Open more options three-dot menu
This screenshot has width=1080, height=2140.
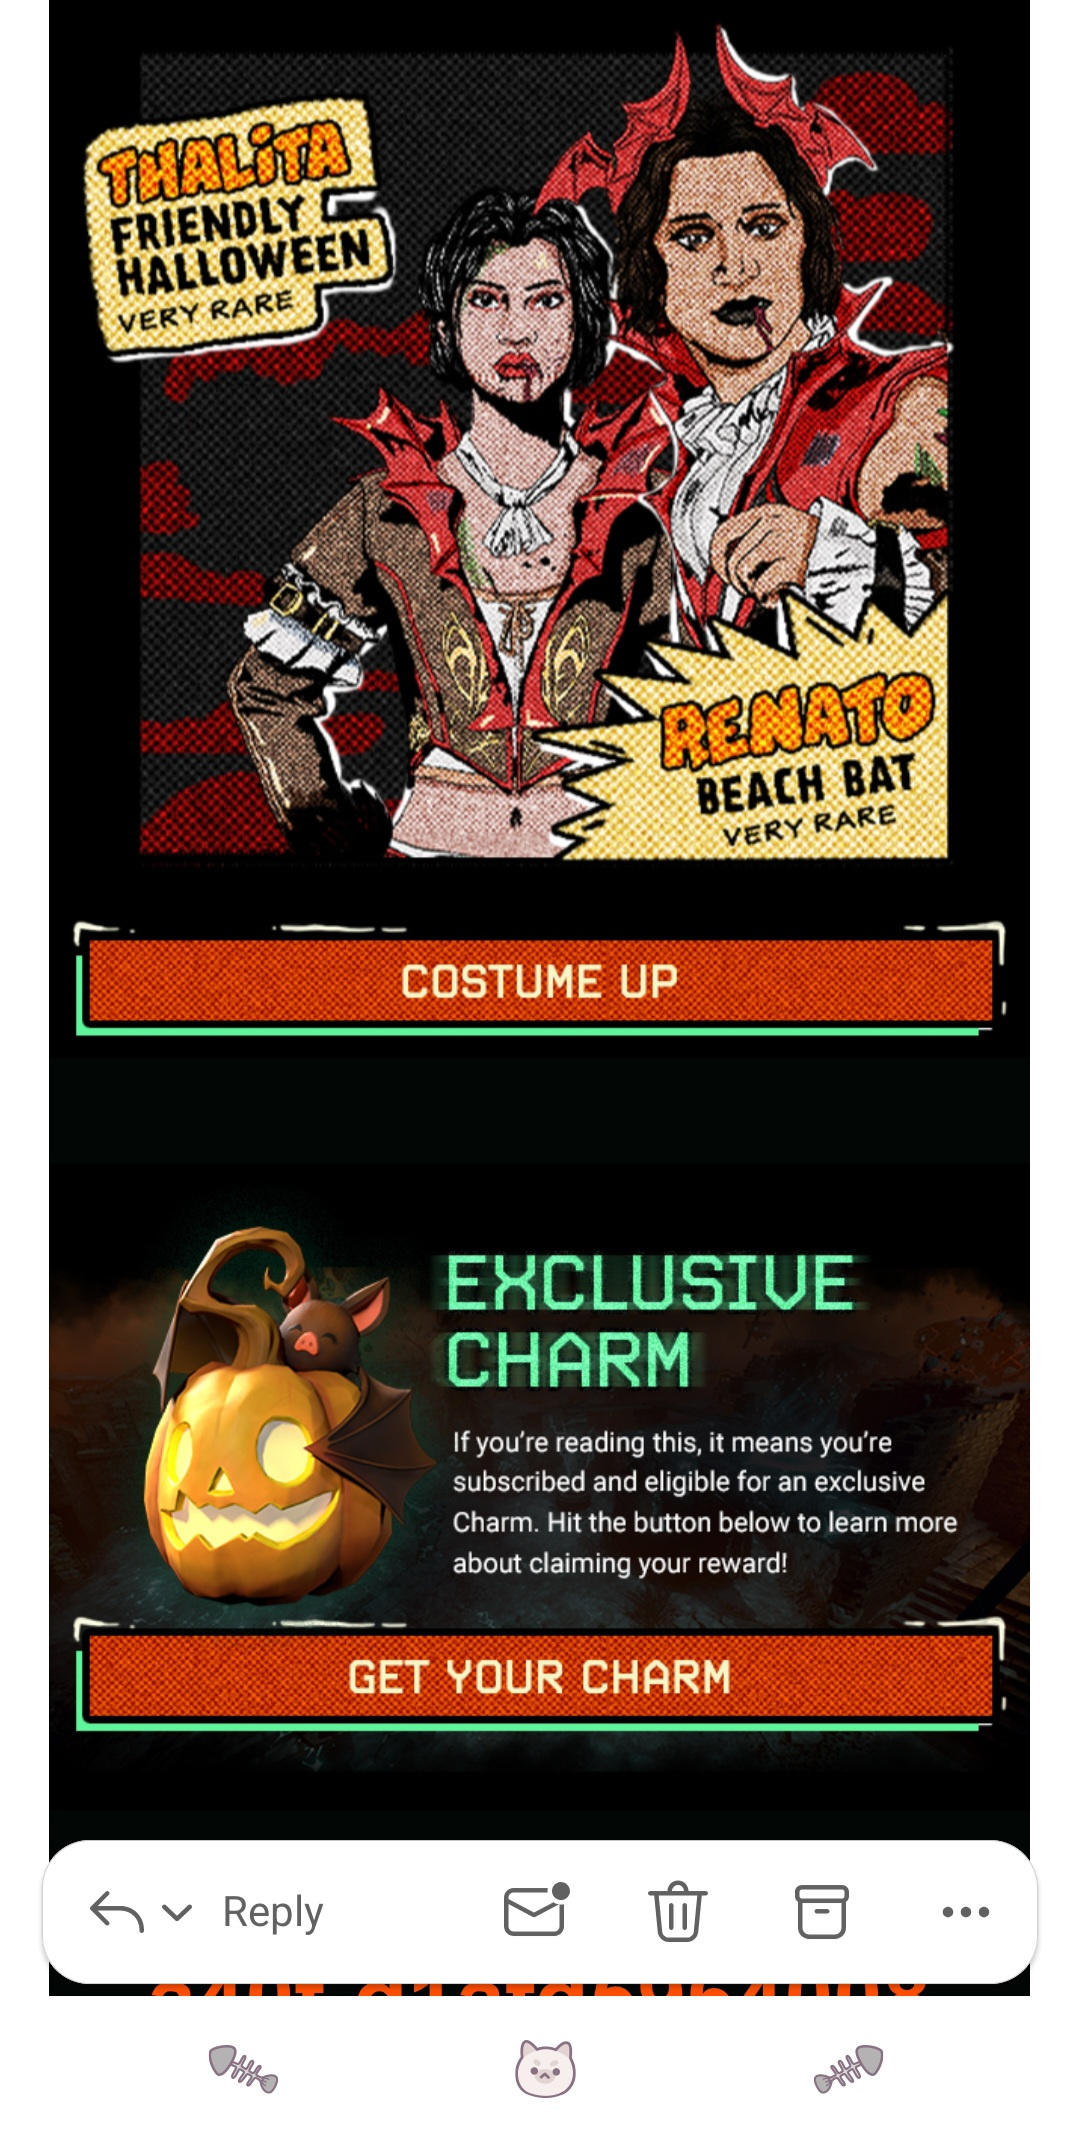[966, 1912]
